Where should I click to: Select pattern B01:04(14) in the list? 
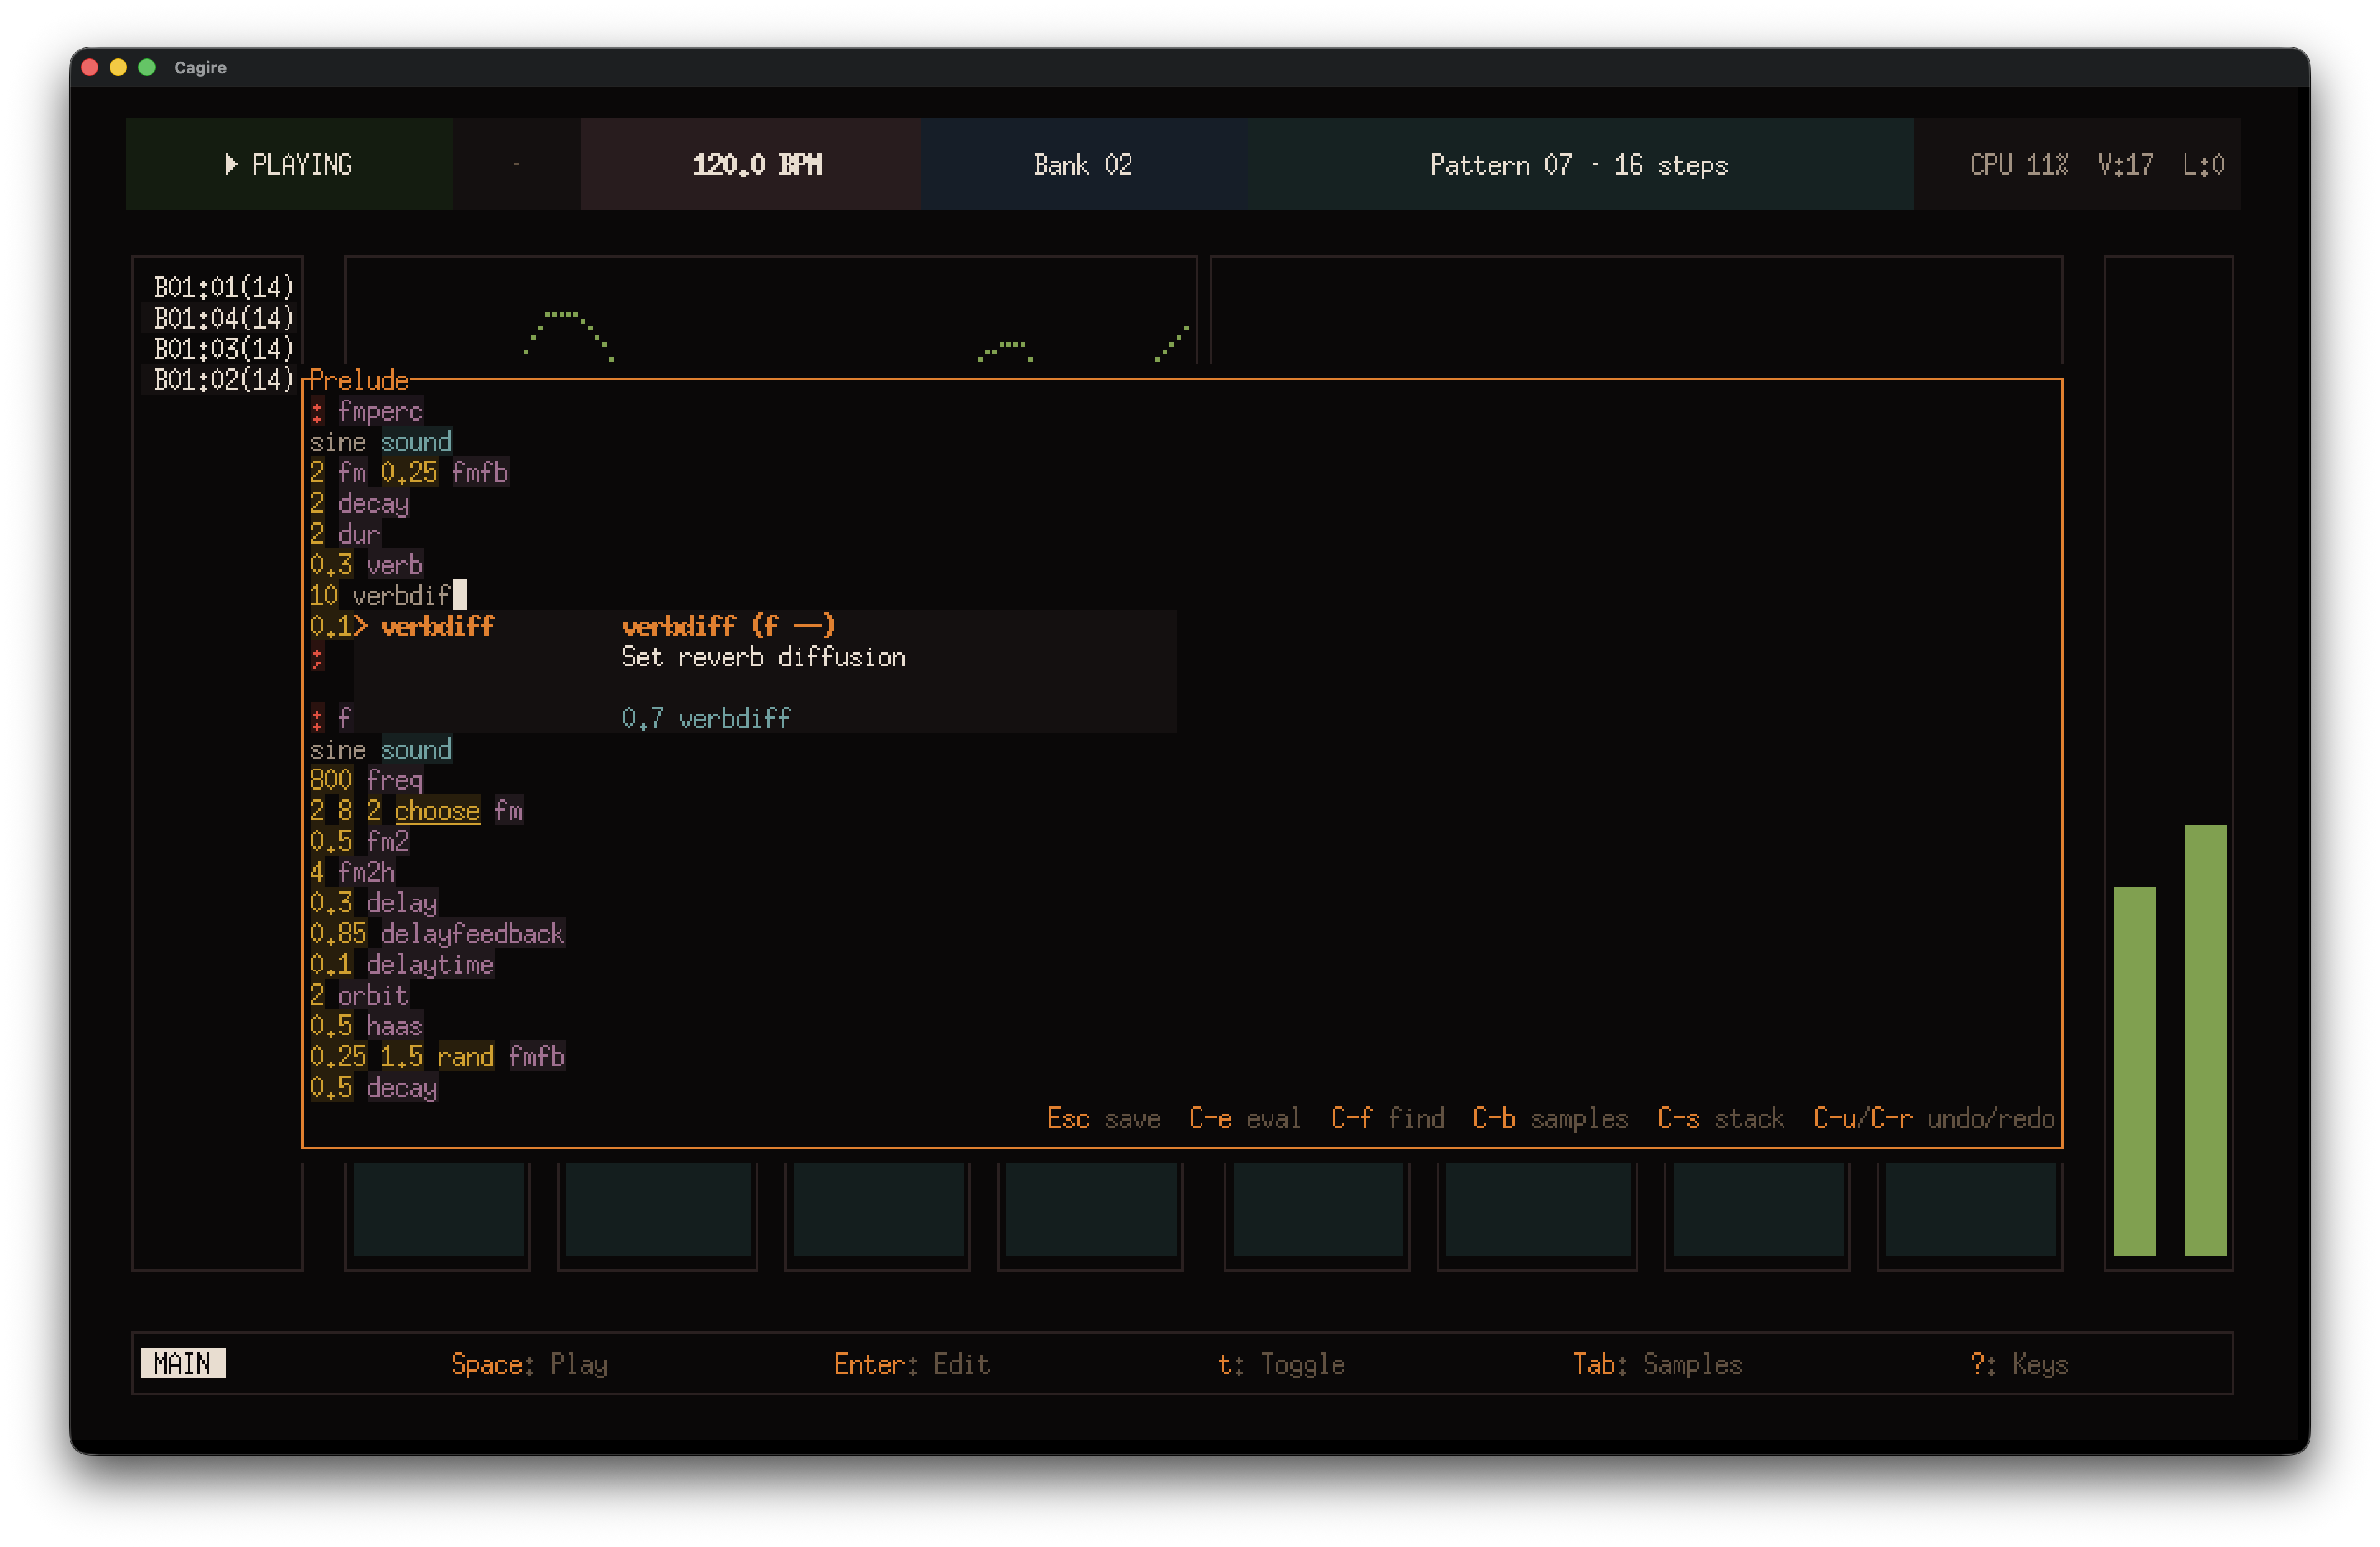click(223, 318)
